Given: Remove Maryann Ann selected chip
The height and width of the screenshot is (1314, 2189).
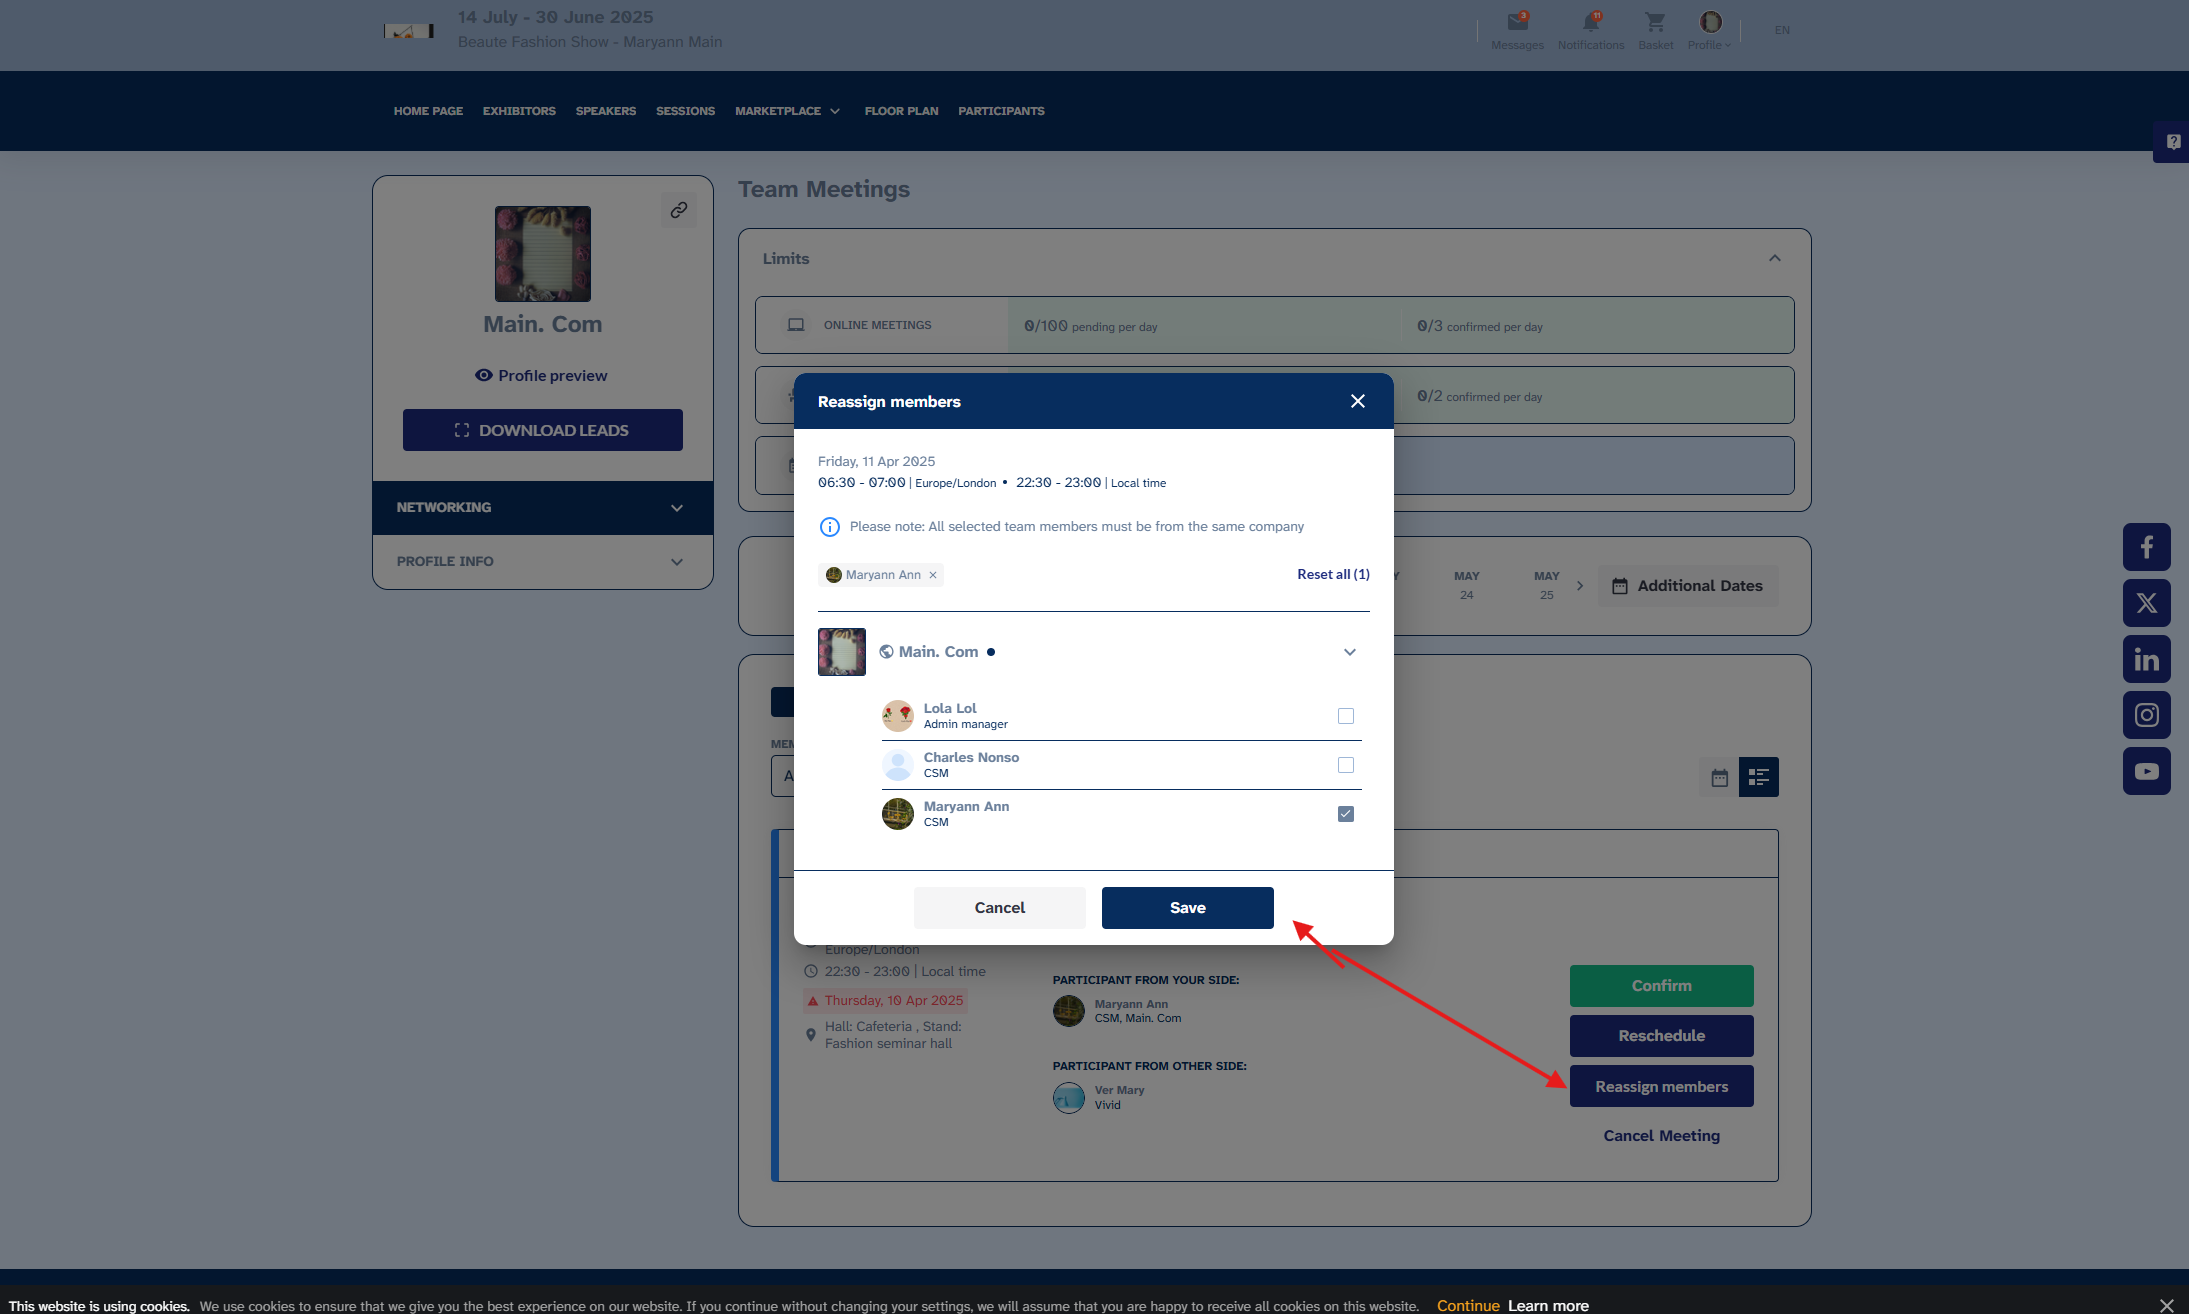Looking at the screenshot, I should (933, 575).
